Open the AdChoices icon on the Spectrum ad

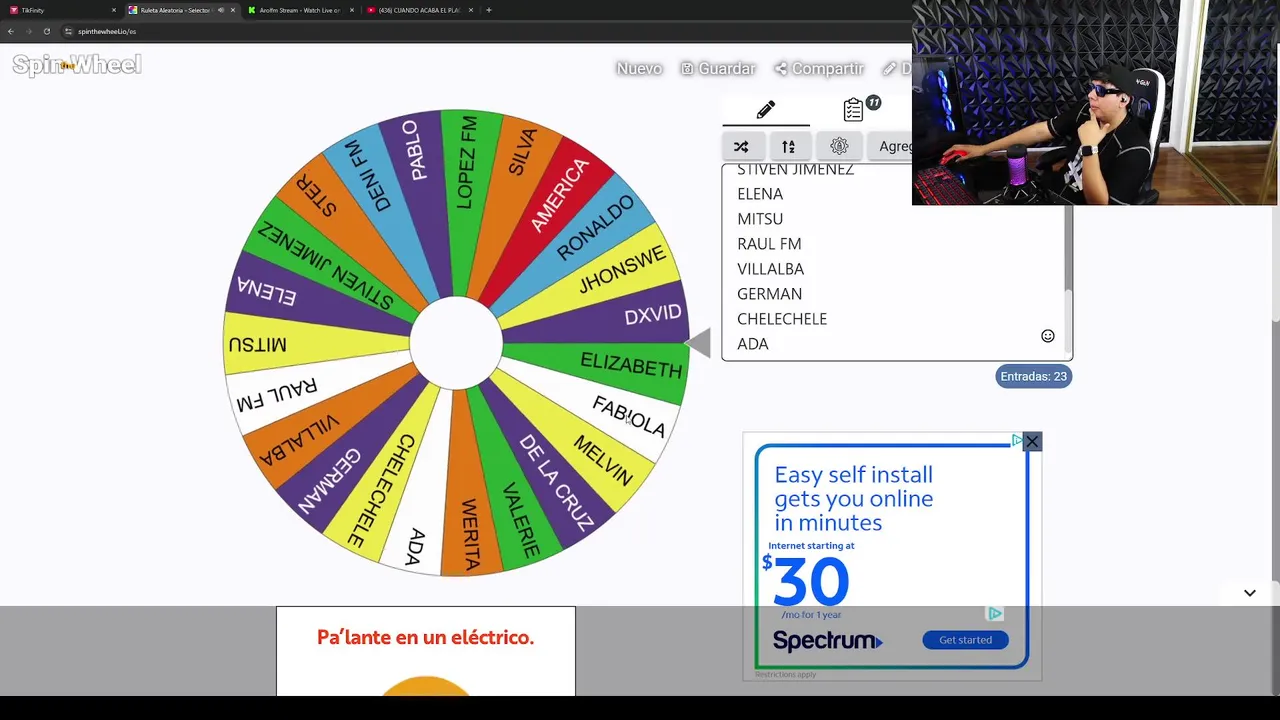coord(1016,440)
